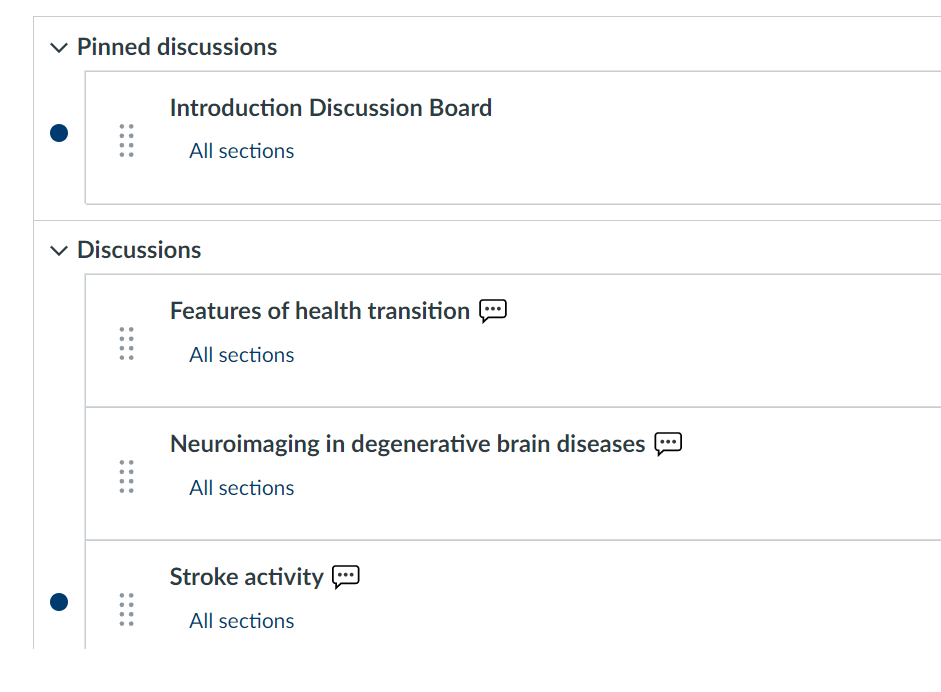The width and height of the screenshot is (941, 692).
Task: Open the Introduction Discussion Board
Action: (x=330, y=108)
